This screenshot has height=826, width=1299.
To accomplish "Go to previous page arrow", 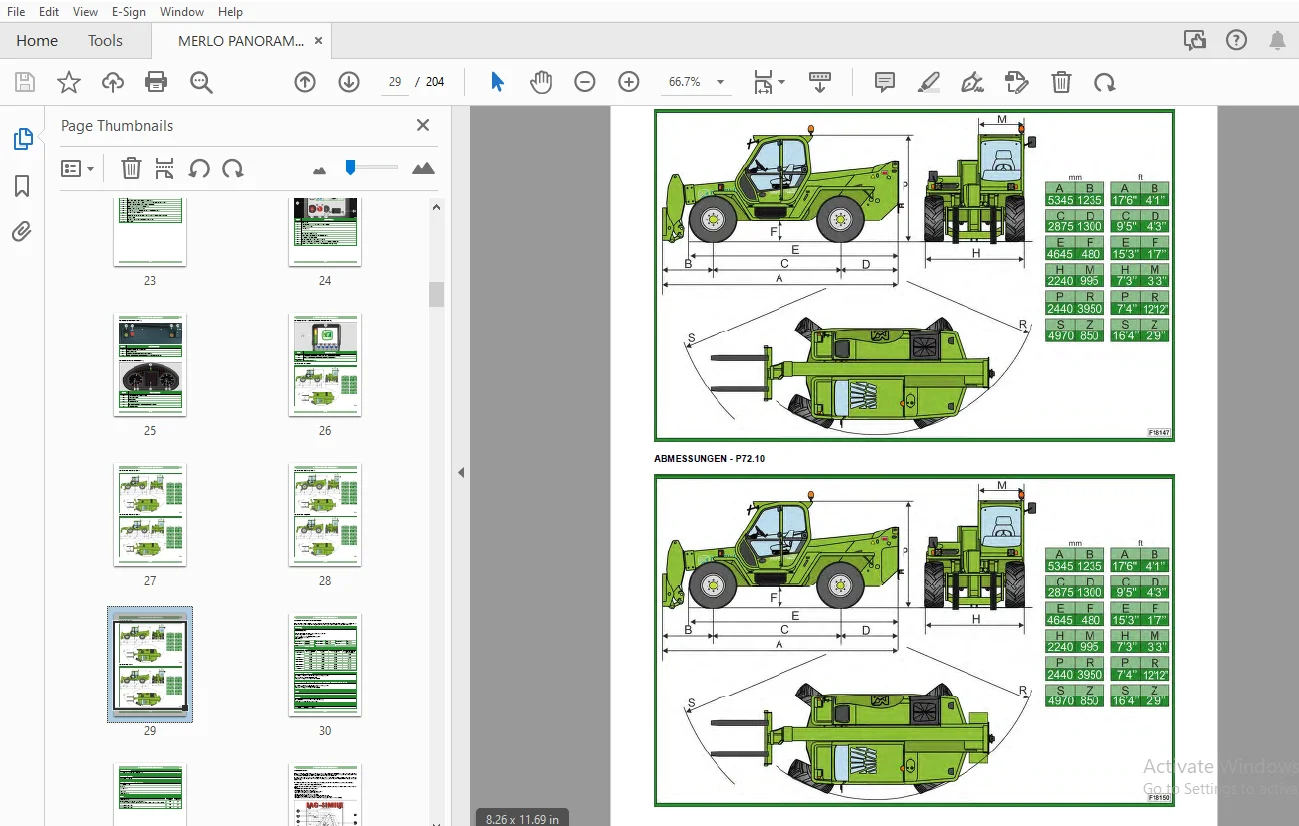I will (305, 82).
